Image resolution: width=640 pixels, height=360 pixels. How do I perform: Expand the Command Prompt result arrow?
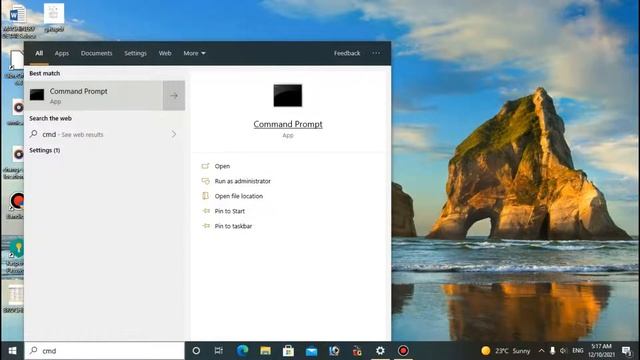tap(174, 96)
